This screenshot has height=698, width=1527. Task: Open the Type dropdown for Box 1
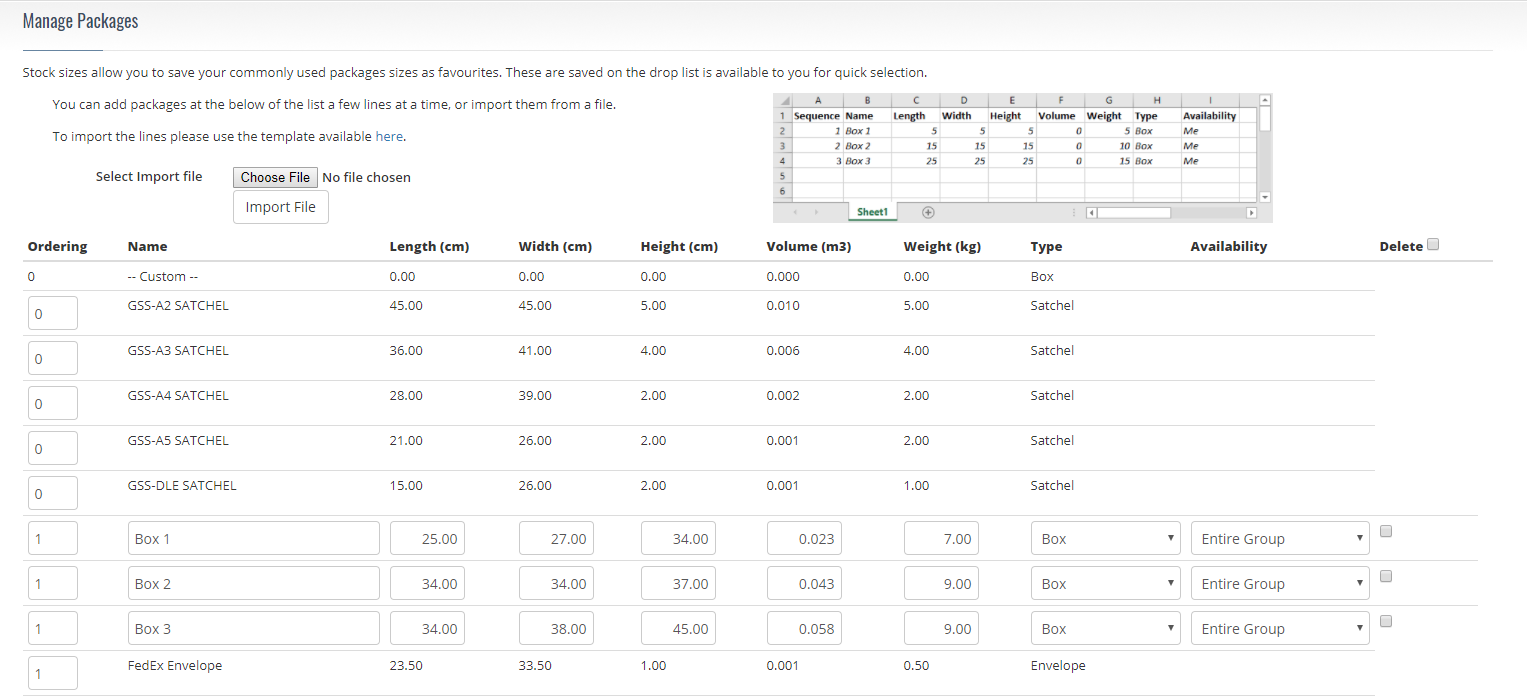pos(1106,538)
